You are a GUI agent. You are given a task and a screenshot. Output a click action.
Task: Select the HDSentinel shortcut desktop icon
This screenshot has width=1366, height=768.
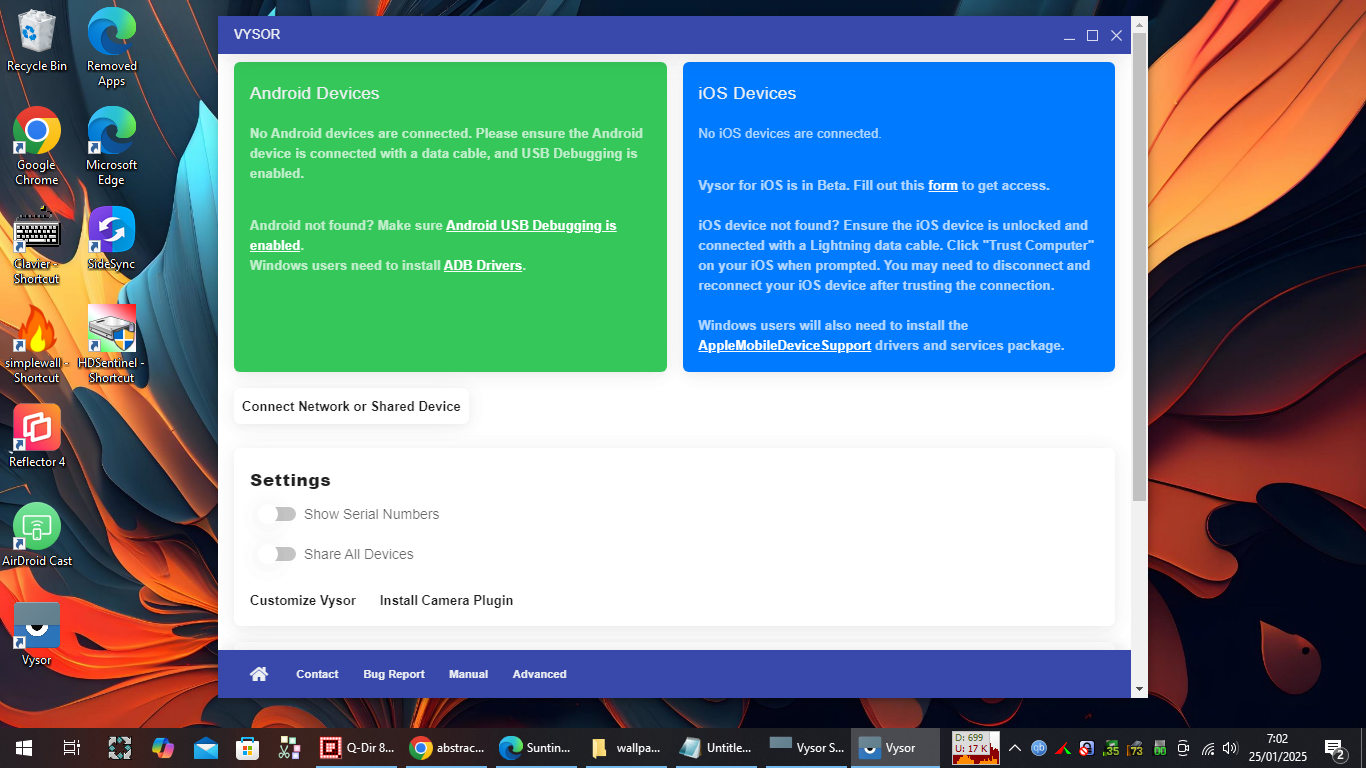point(112,344)
